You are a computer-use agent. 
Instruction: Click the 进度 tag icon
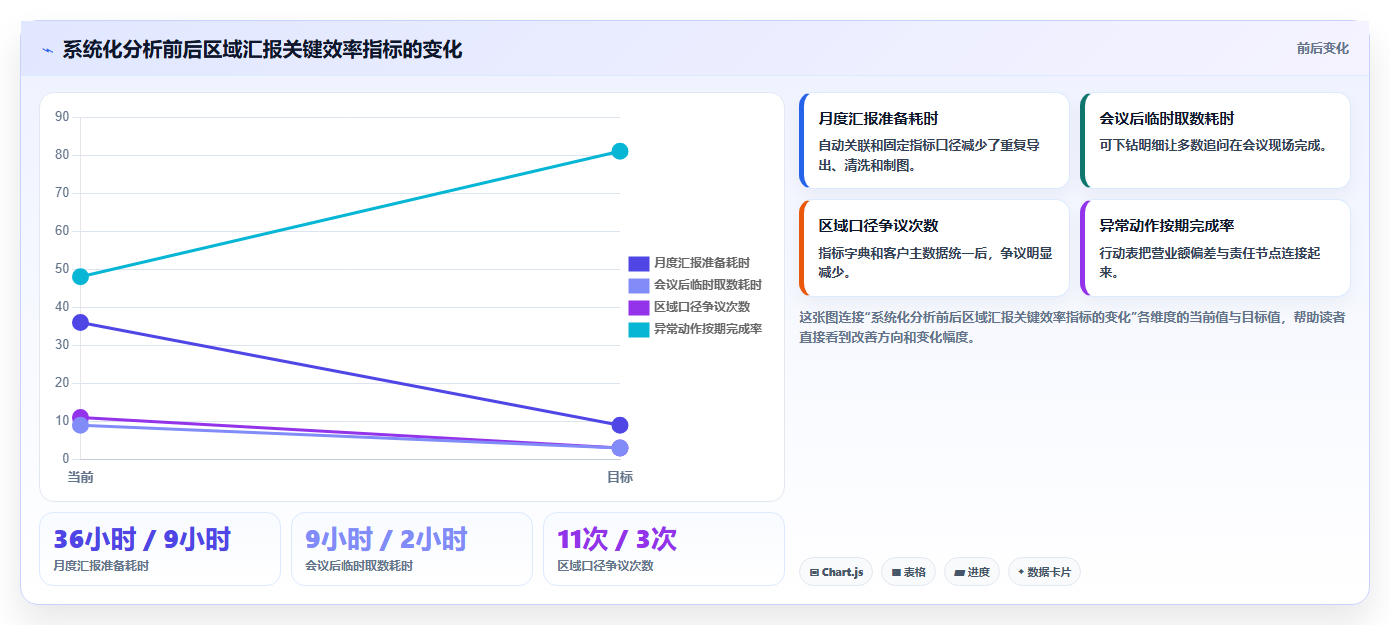960,573
